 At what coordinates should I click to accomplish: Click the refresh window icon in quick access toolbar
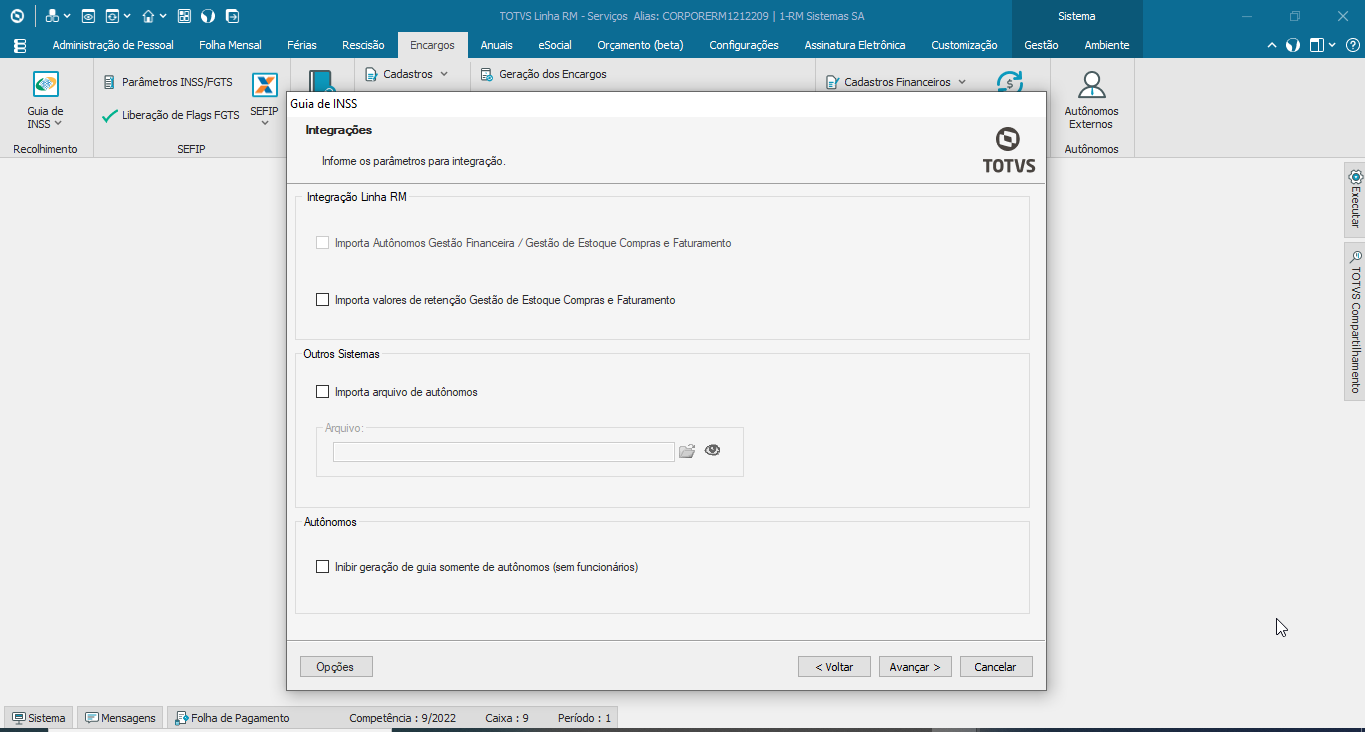coord(112,16)
